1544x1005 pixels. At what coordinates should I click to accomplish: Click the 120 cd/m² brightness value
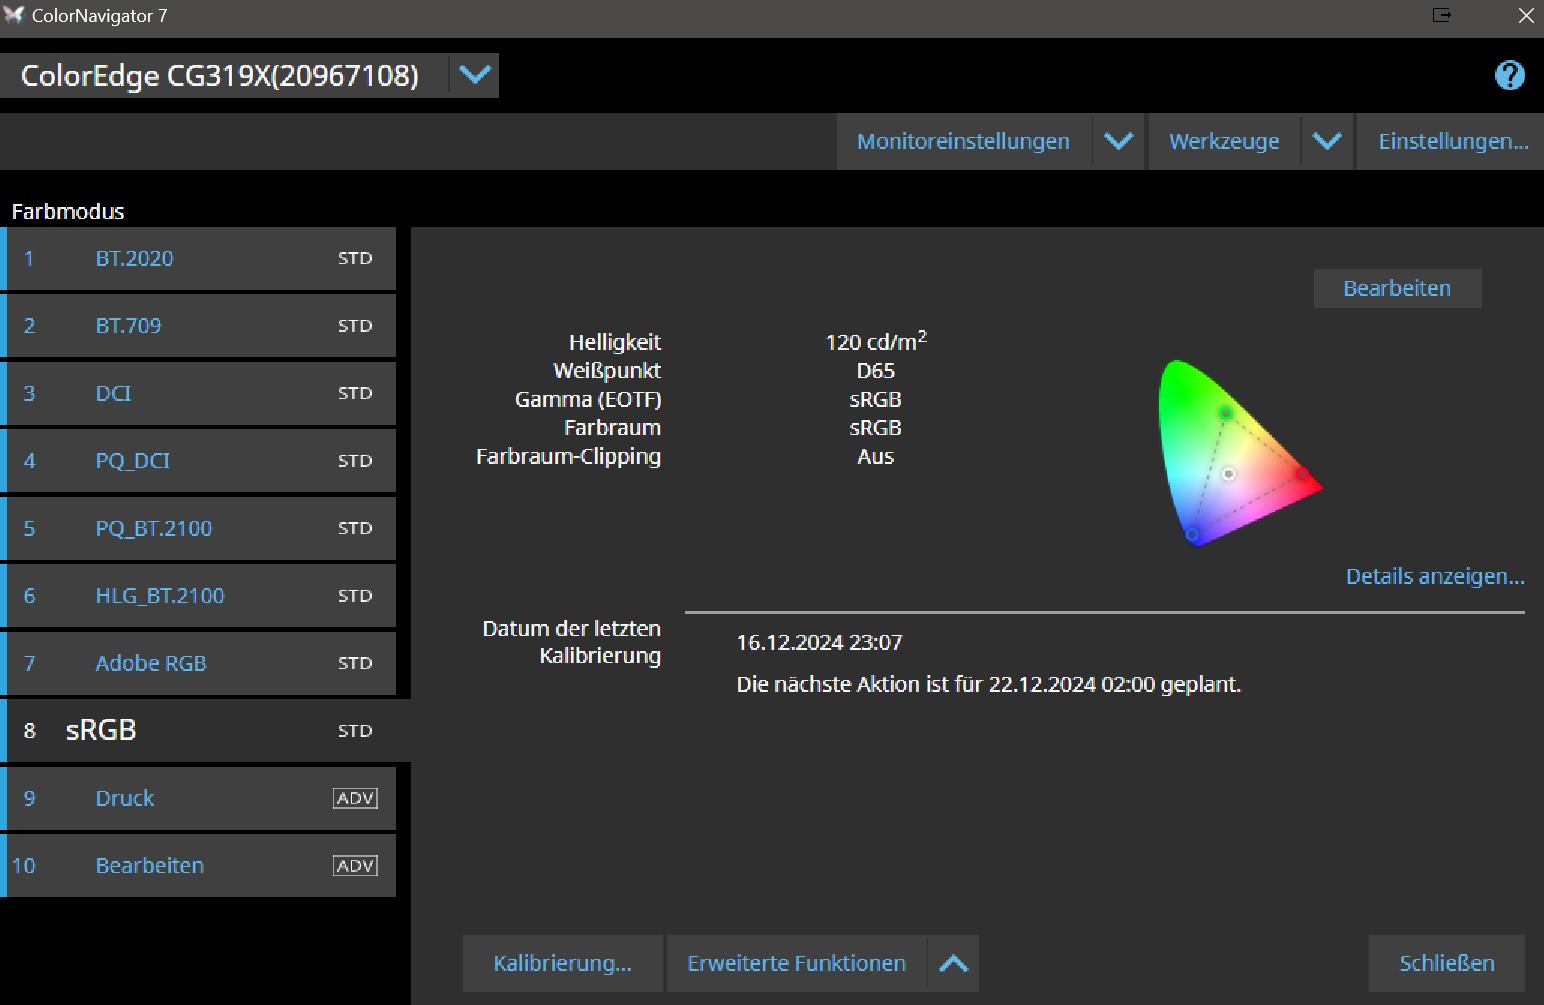coord(876,341)
